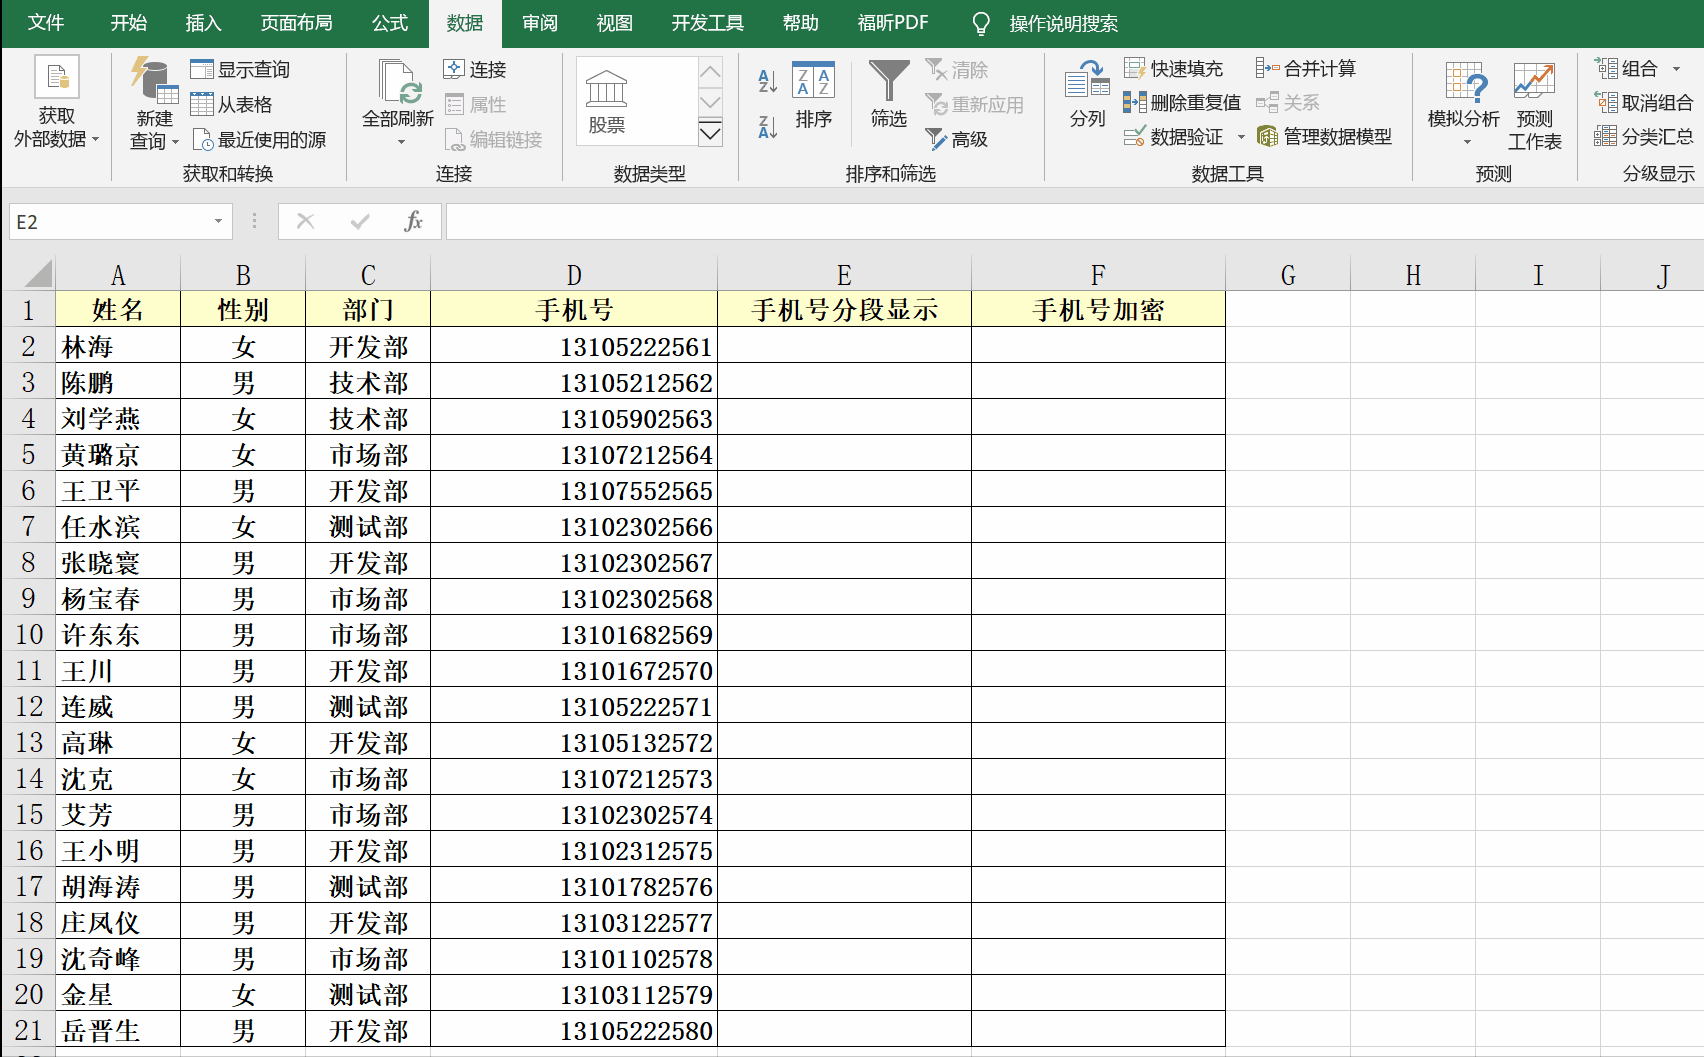Switch to the Review (审阅) tab
1704x1057 pixels.
539,23
